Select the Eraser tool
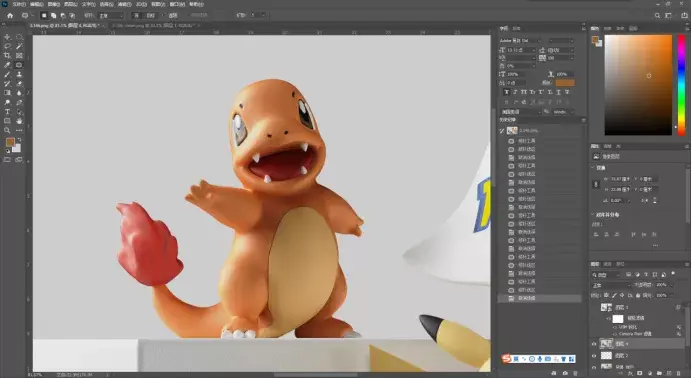Image resolution: width=692 pixels, height=378 pixels. pyautogui.click(x=19, y=83)
